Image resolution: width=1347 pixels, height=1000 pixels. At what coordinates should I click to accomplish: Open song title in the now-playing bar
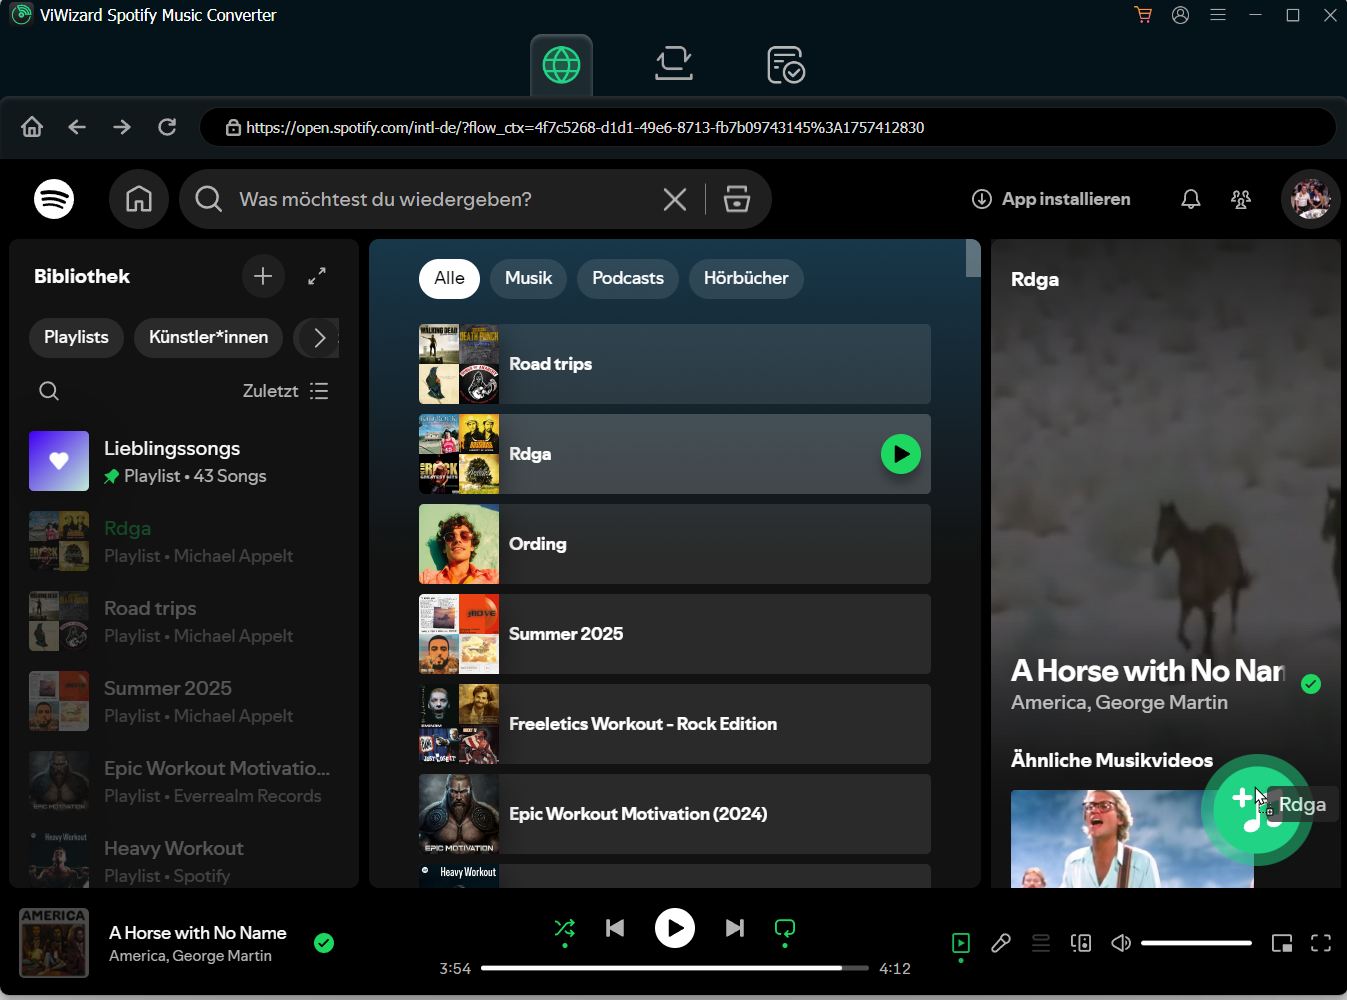(x=198, y=933)
